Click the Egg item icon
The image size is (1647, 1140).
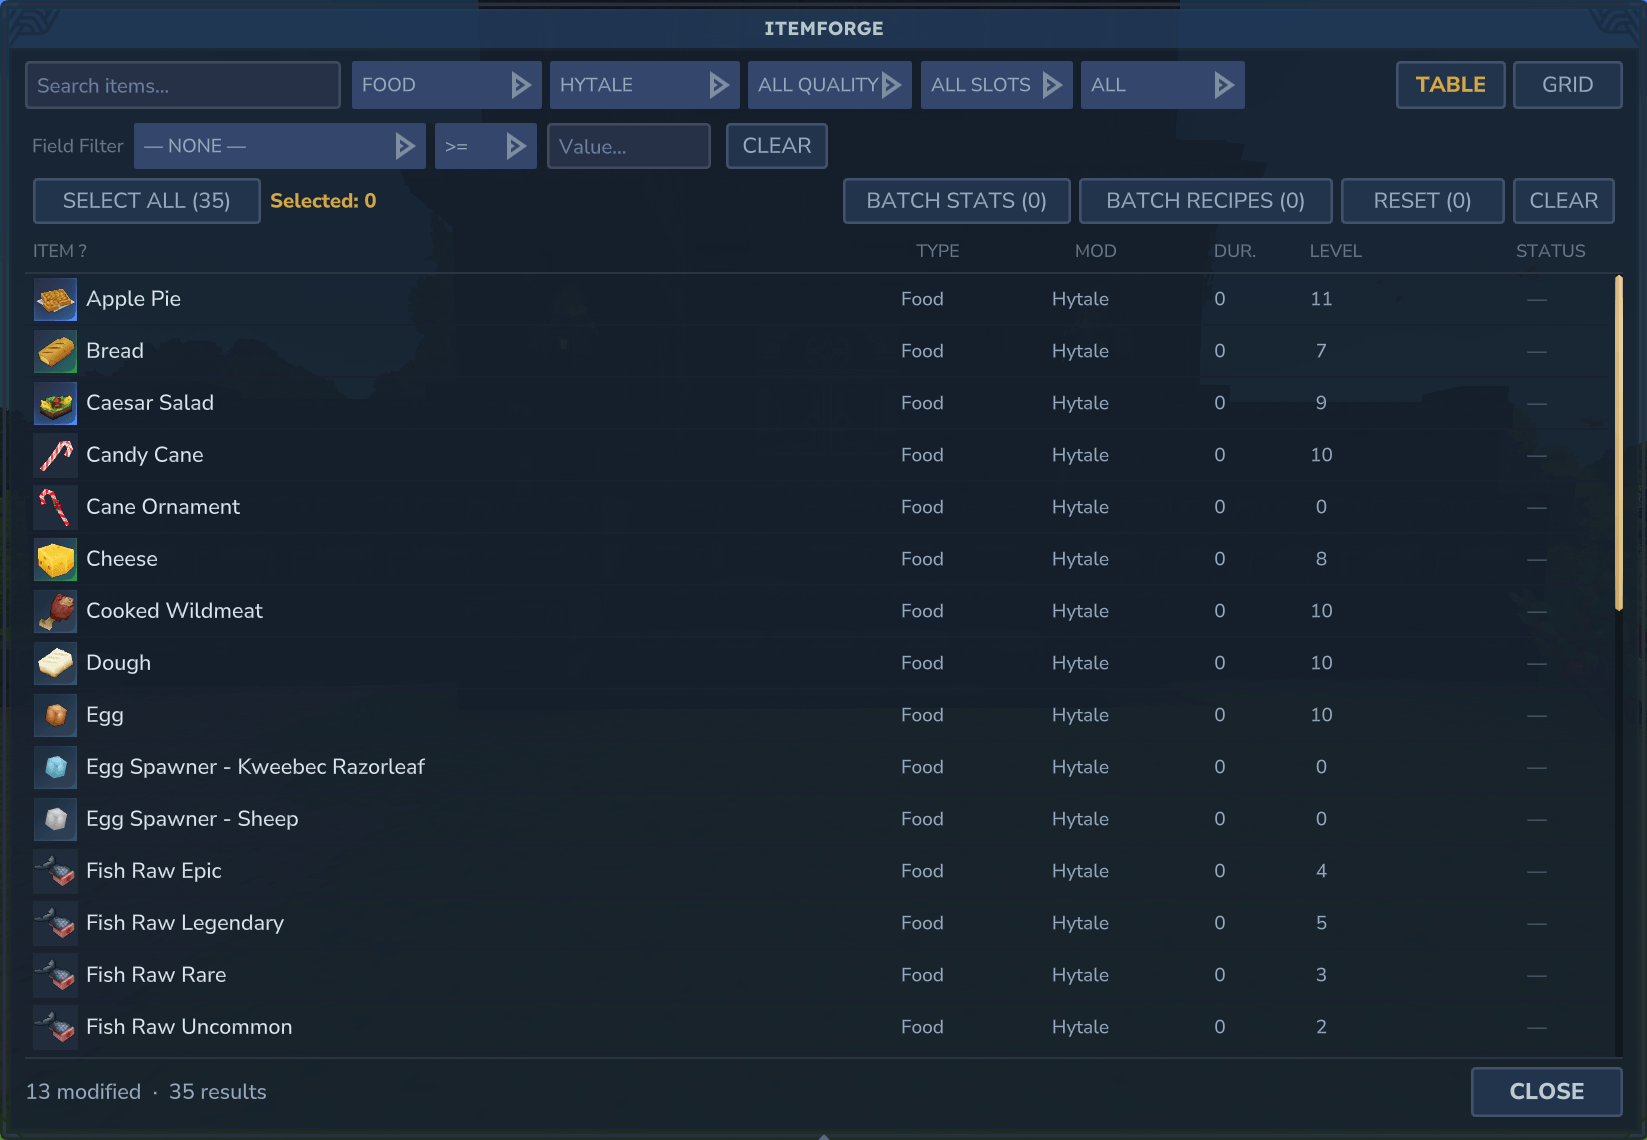click(x=55, y=715)
